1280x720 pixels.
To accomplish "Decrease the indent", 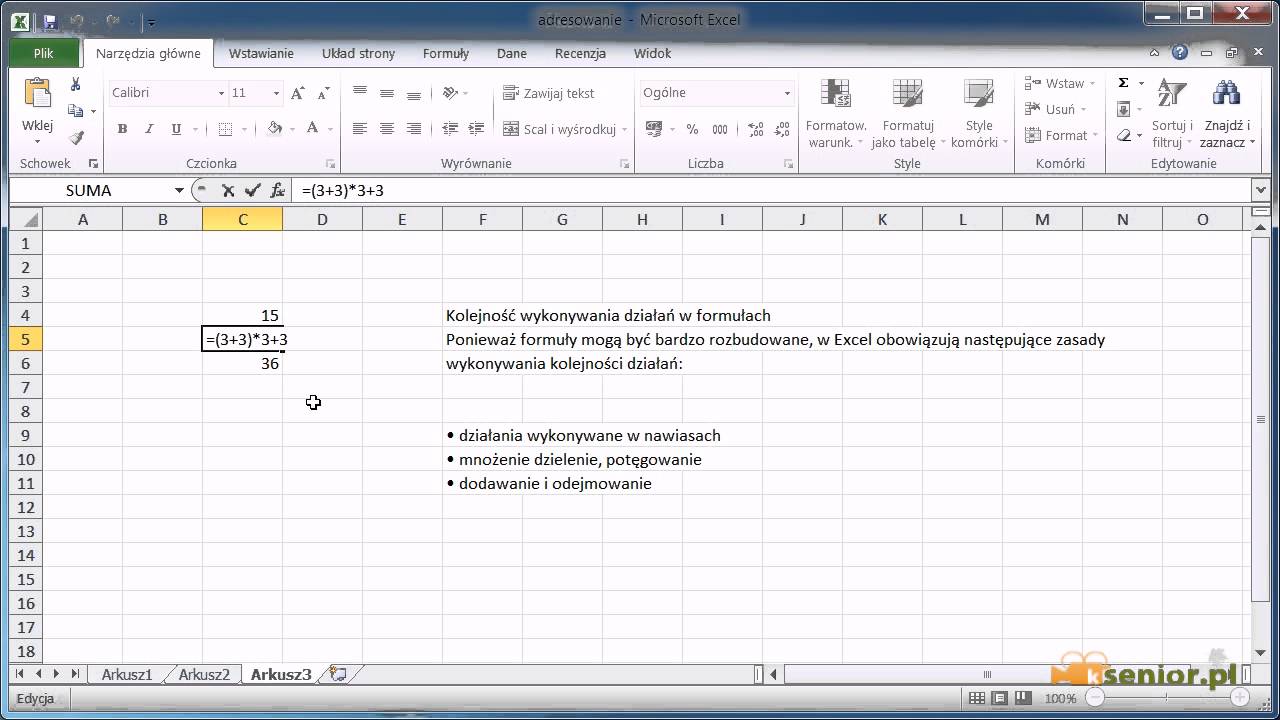I will pos(450,129).
